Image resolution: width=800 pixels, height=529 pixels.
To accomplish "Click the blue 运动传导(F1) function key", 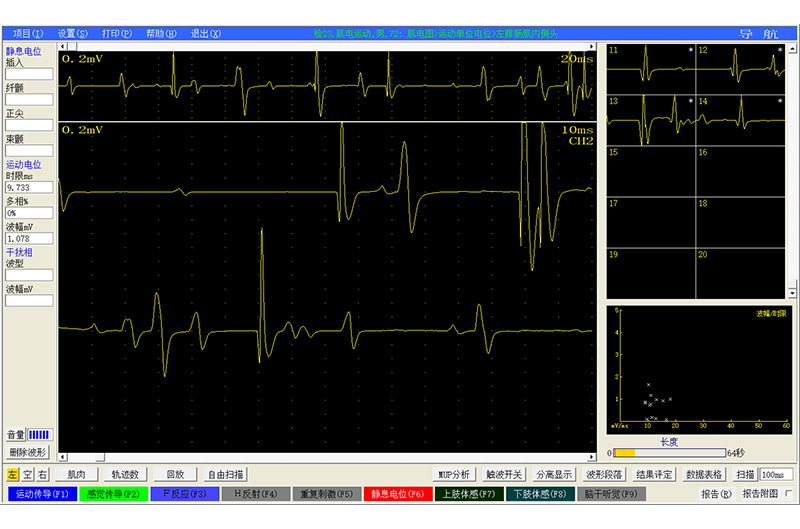I will pos(41,494).
